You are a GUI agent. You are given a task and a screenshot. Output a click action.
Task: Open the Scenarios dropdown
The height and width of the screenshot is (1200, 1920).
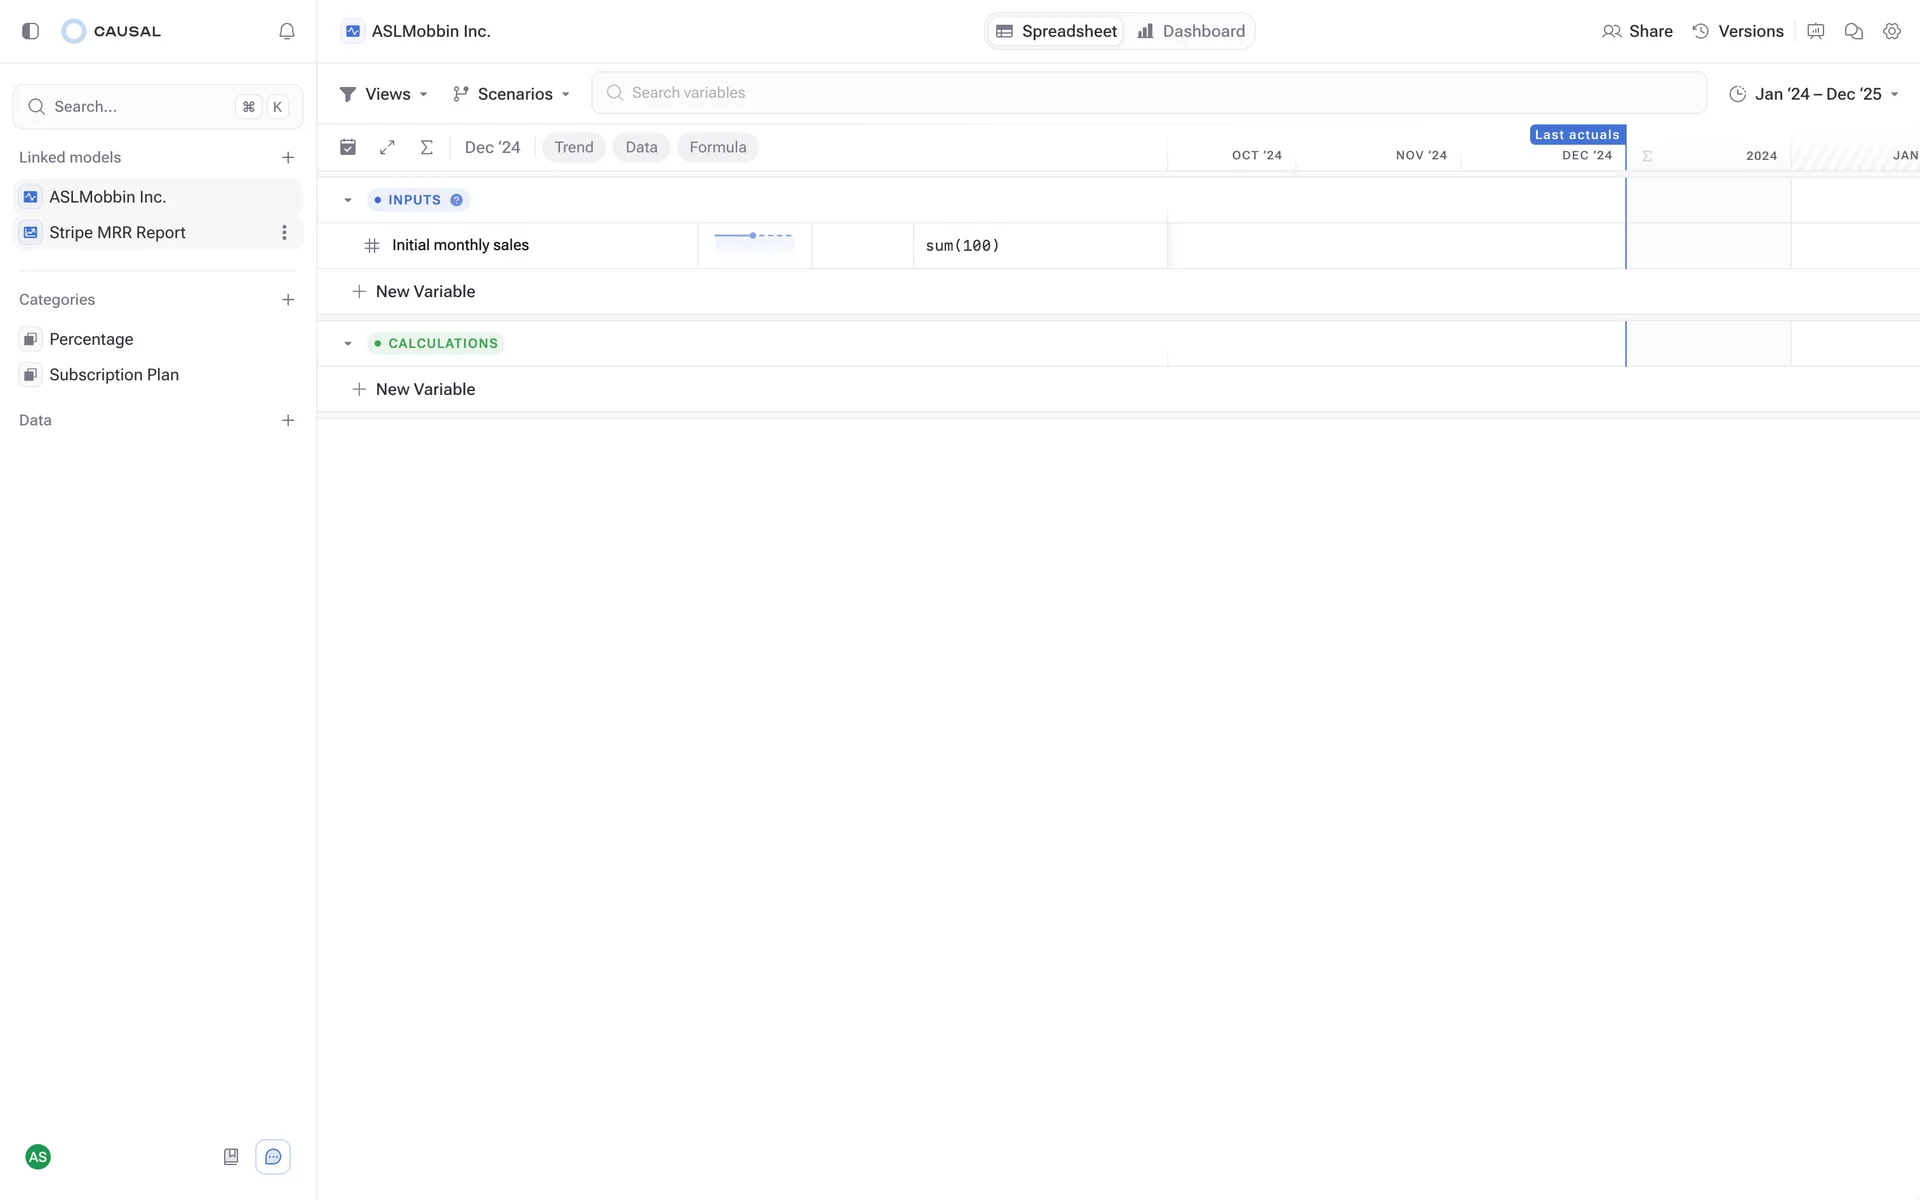click(511, 94)
